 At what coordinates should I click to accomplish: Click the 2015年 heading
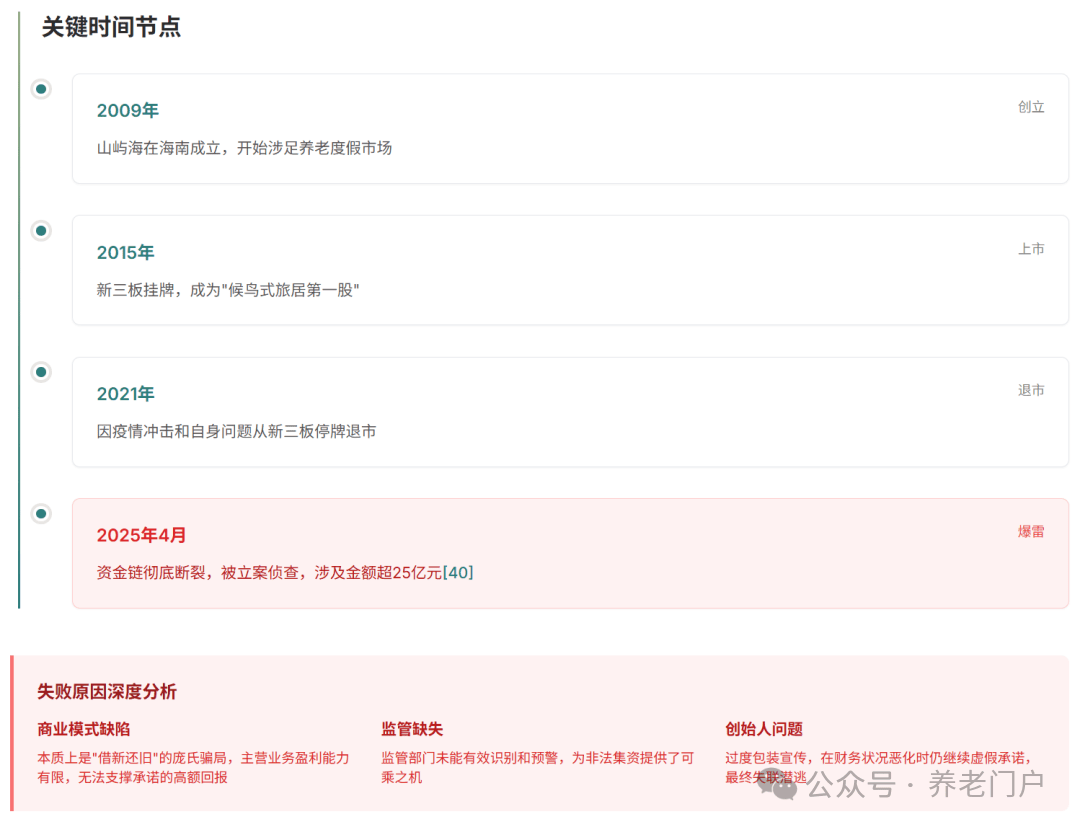pos(126,253)
